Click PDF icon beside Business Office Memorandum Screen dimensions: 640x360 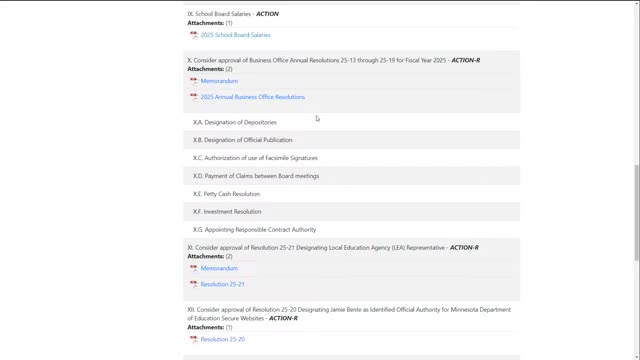(x=194, y=81)
